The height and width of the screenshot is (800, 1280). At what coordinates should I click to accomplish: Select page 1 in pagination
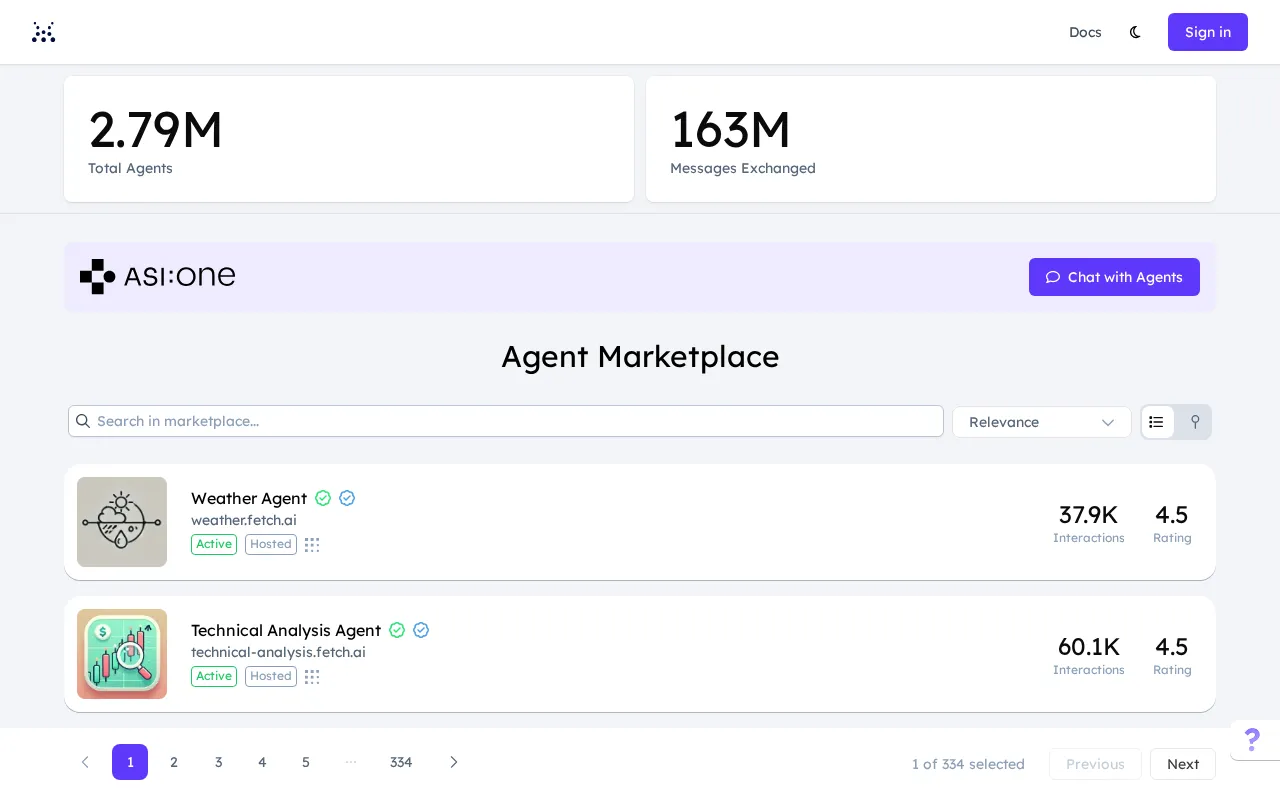pyautogui.click(x=130, y=762)
